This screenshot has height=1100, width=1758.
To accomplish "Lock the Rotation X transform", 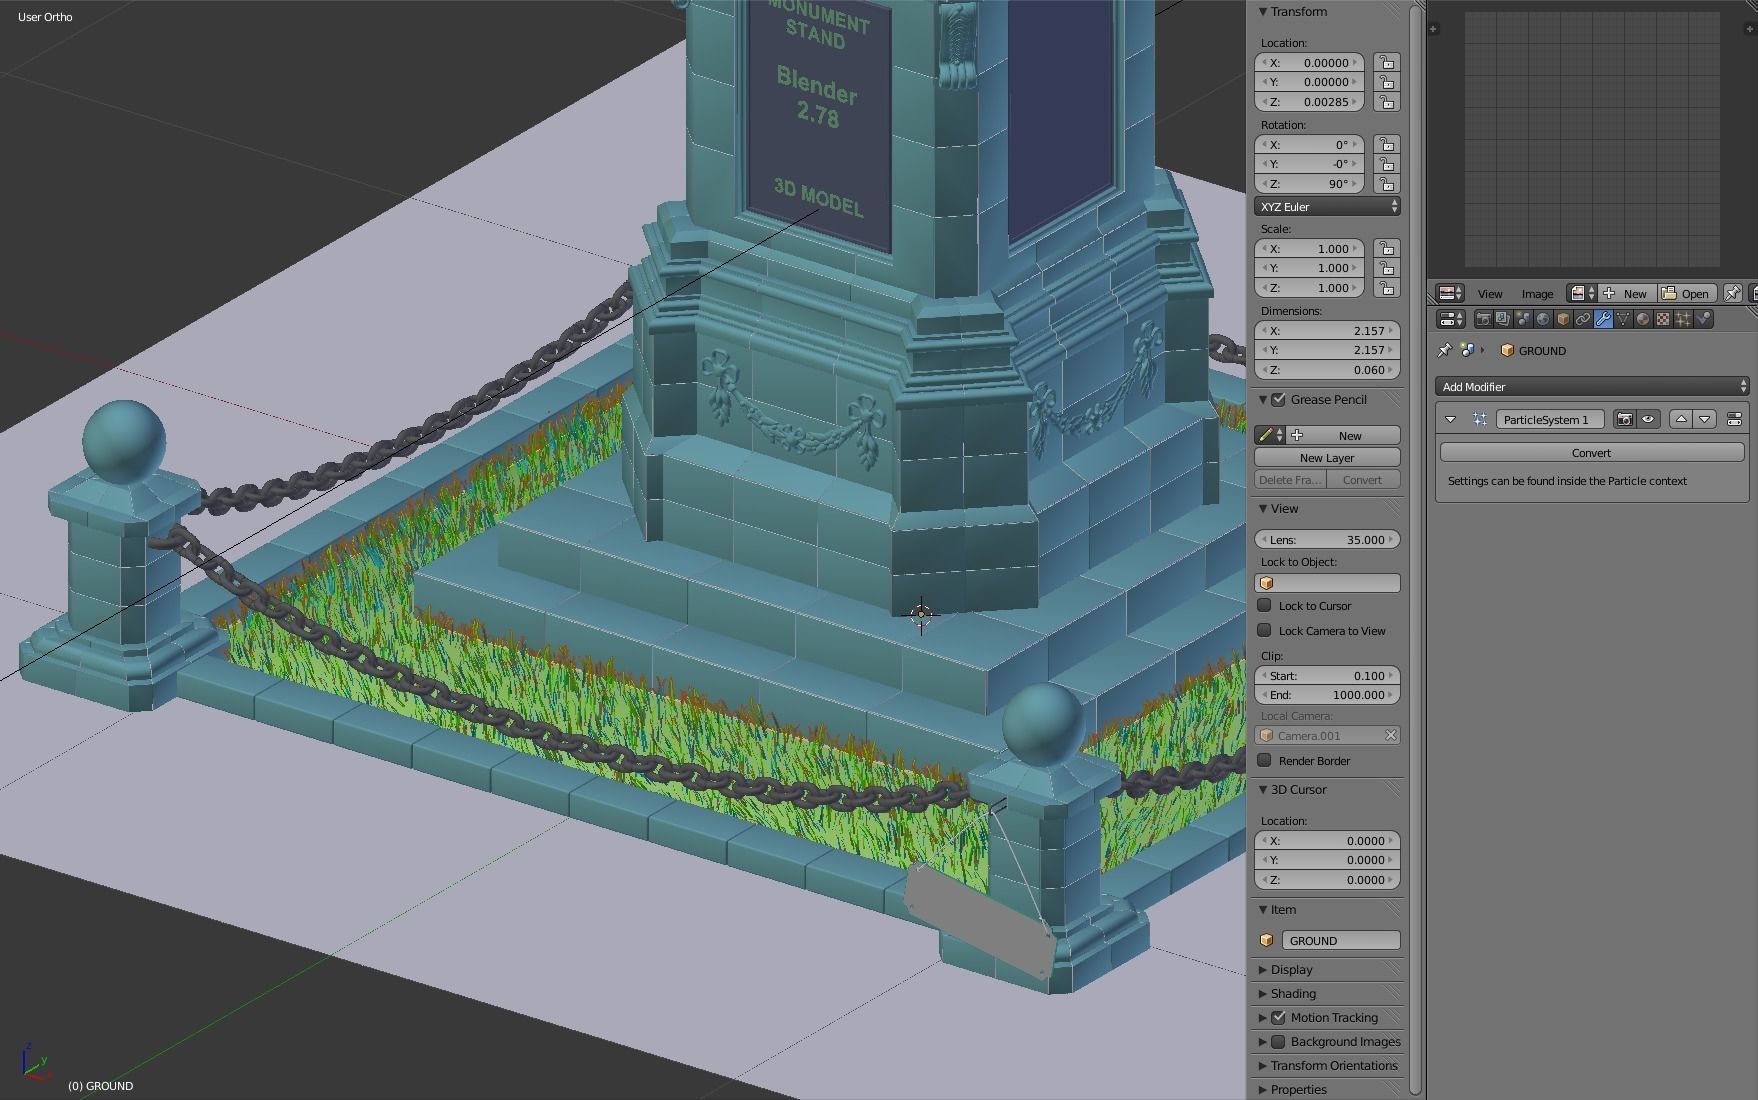I will pos(1386,144).
